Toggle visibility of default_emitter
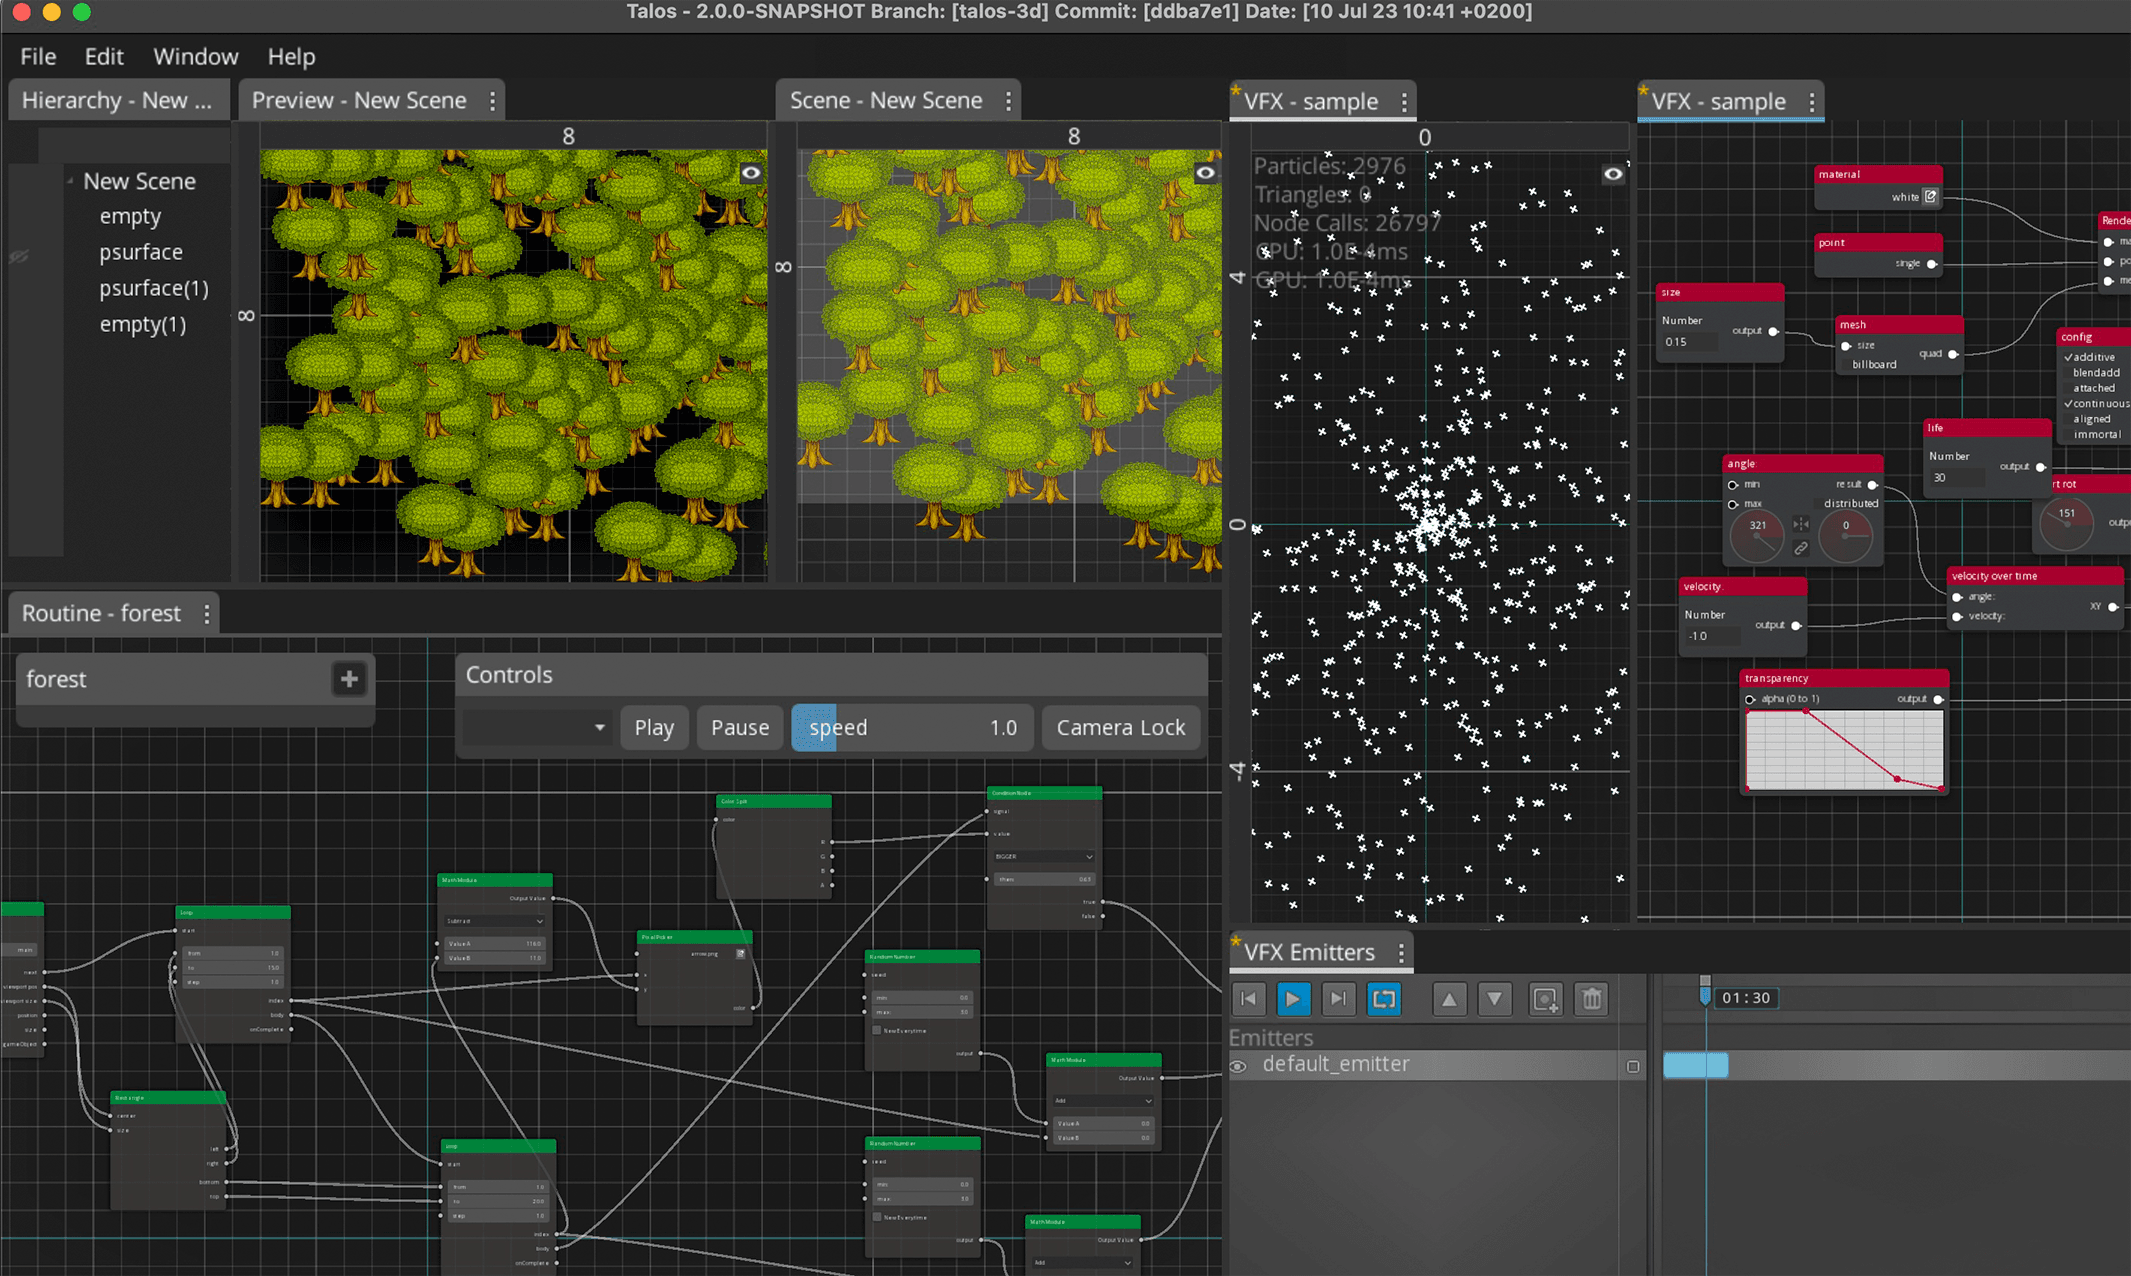The image size is (2131, 1276). click(1238, 1066)
